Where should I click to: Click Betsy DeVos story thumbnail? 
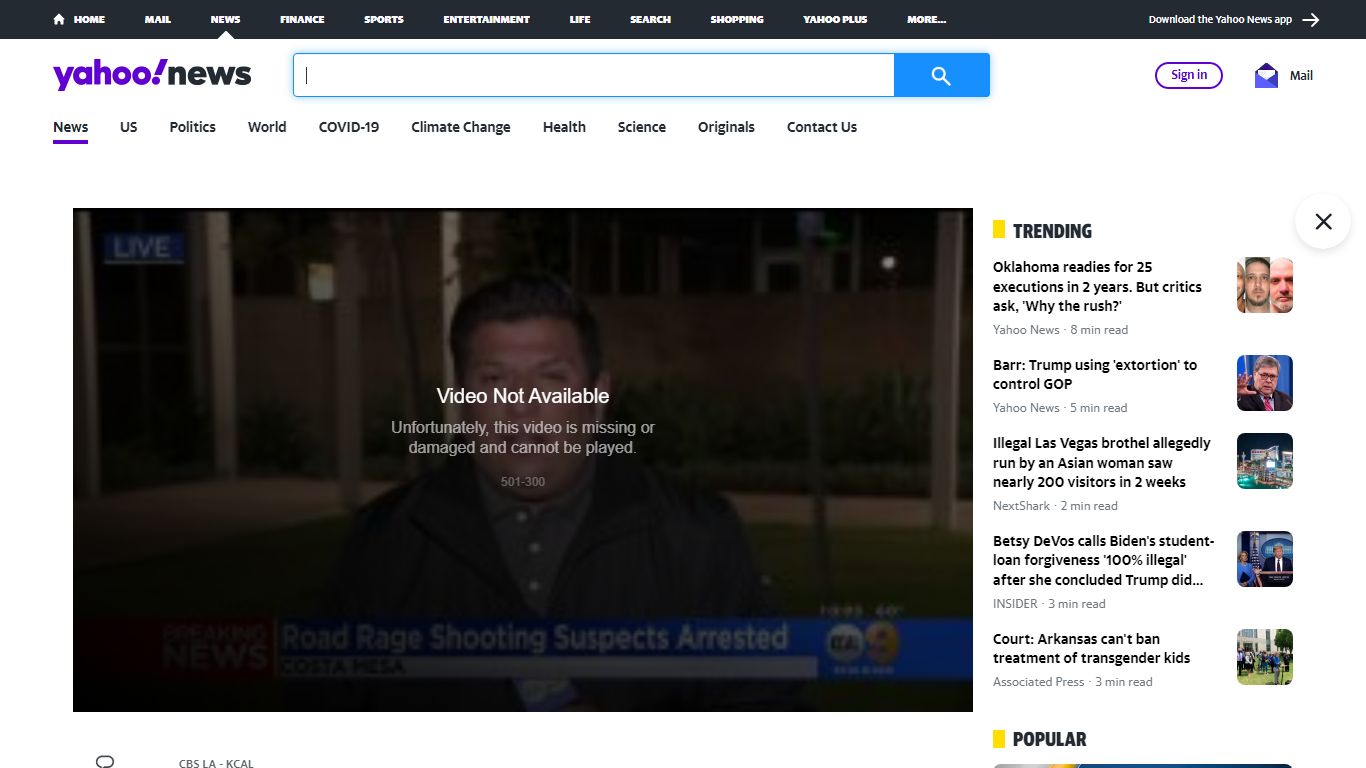(x=1265, y=559)
